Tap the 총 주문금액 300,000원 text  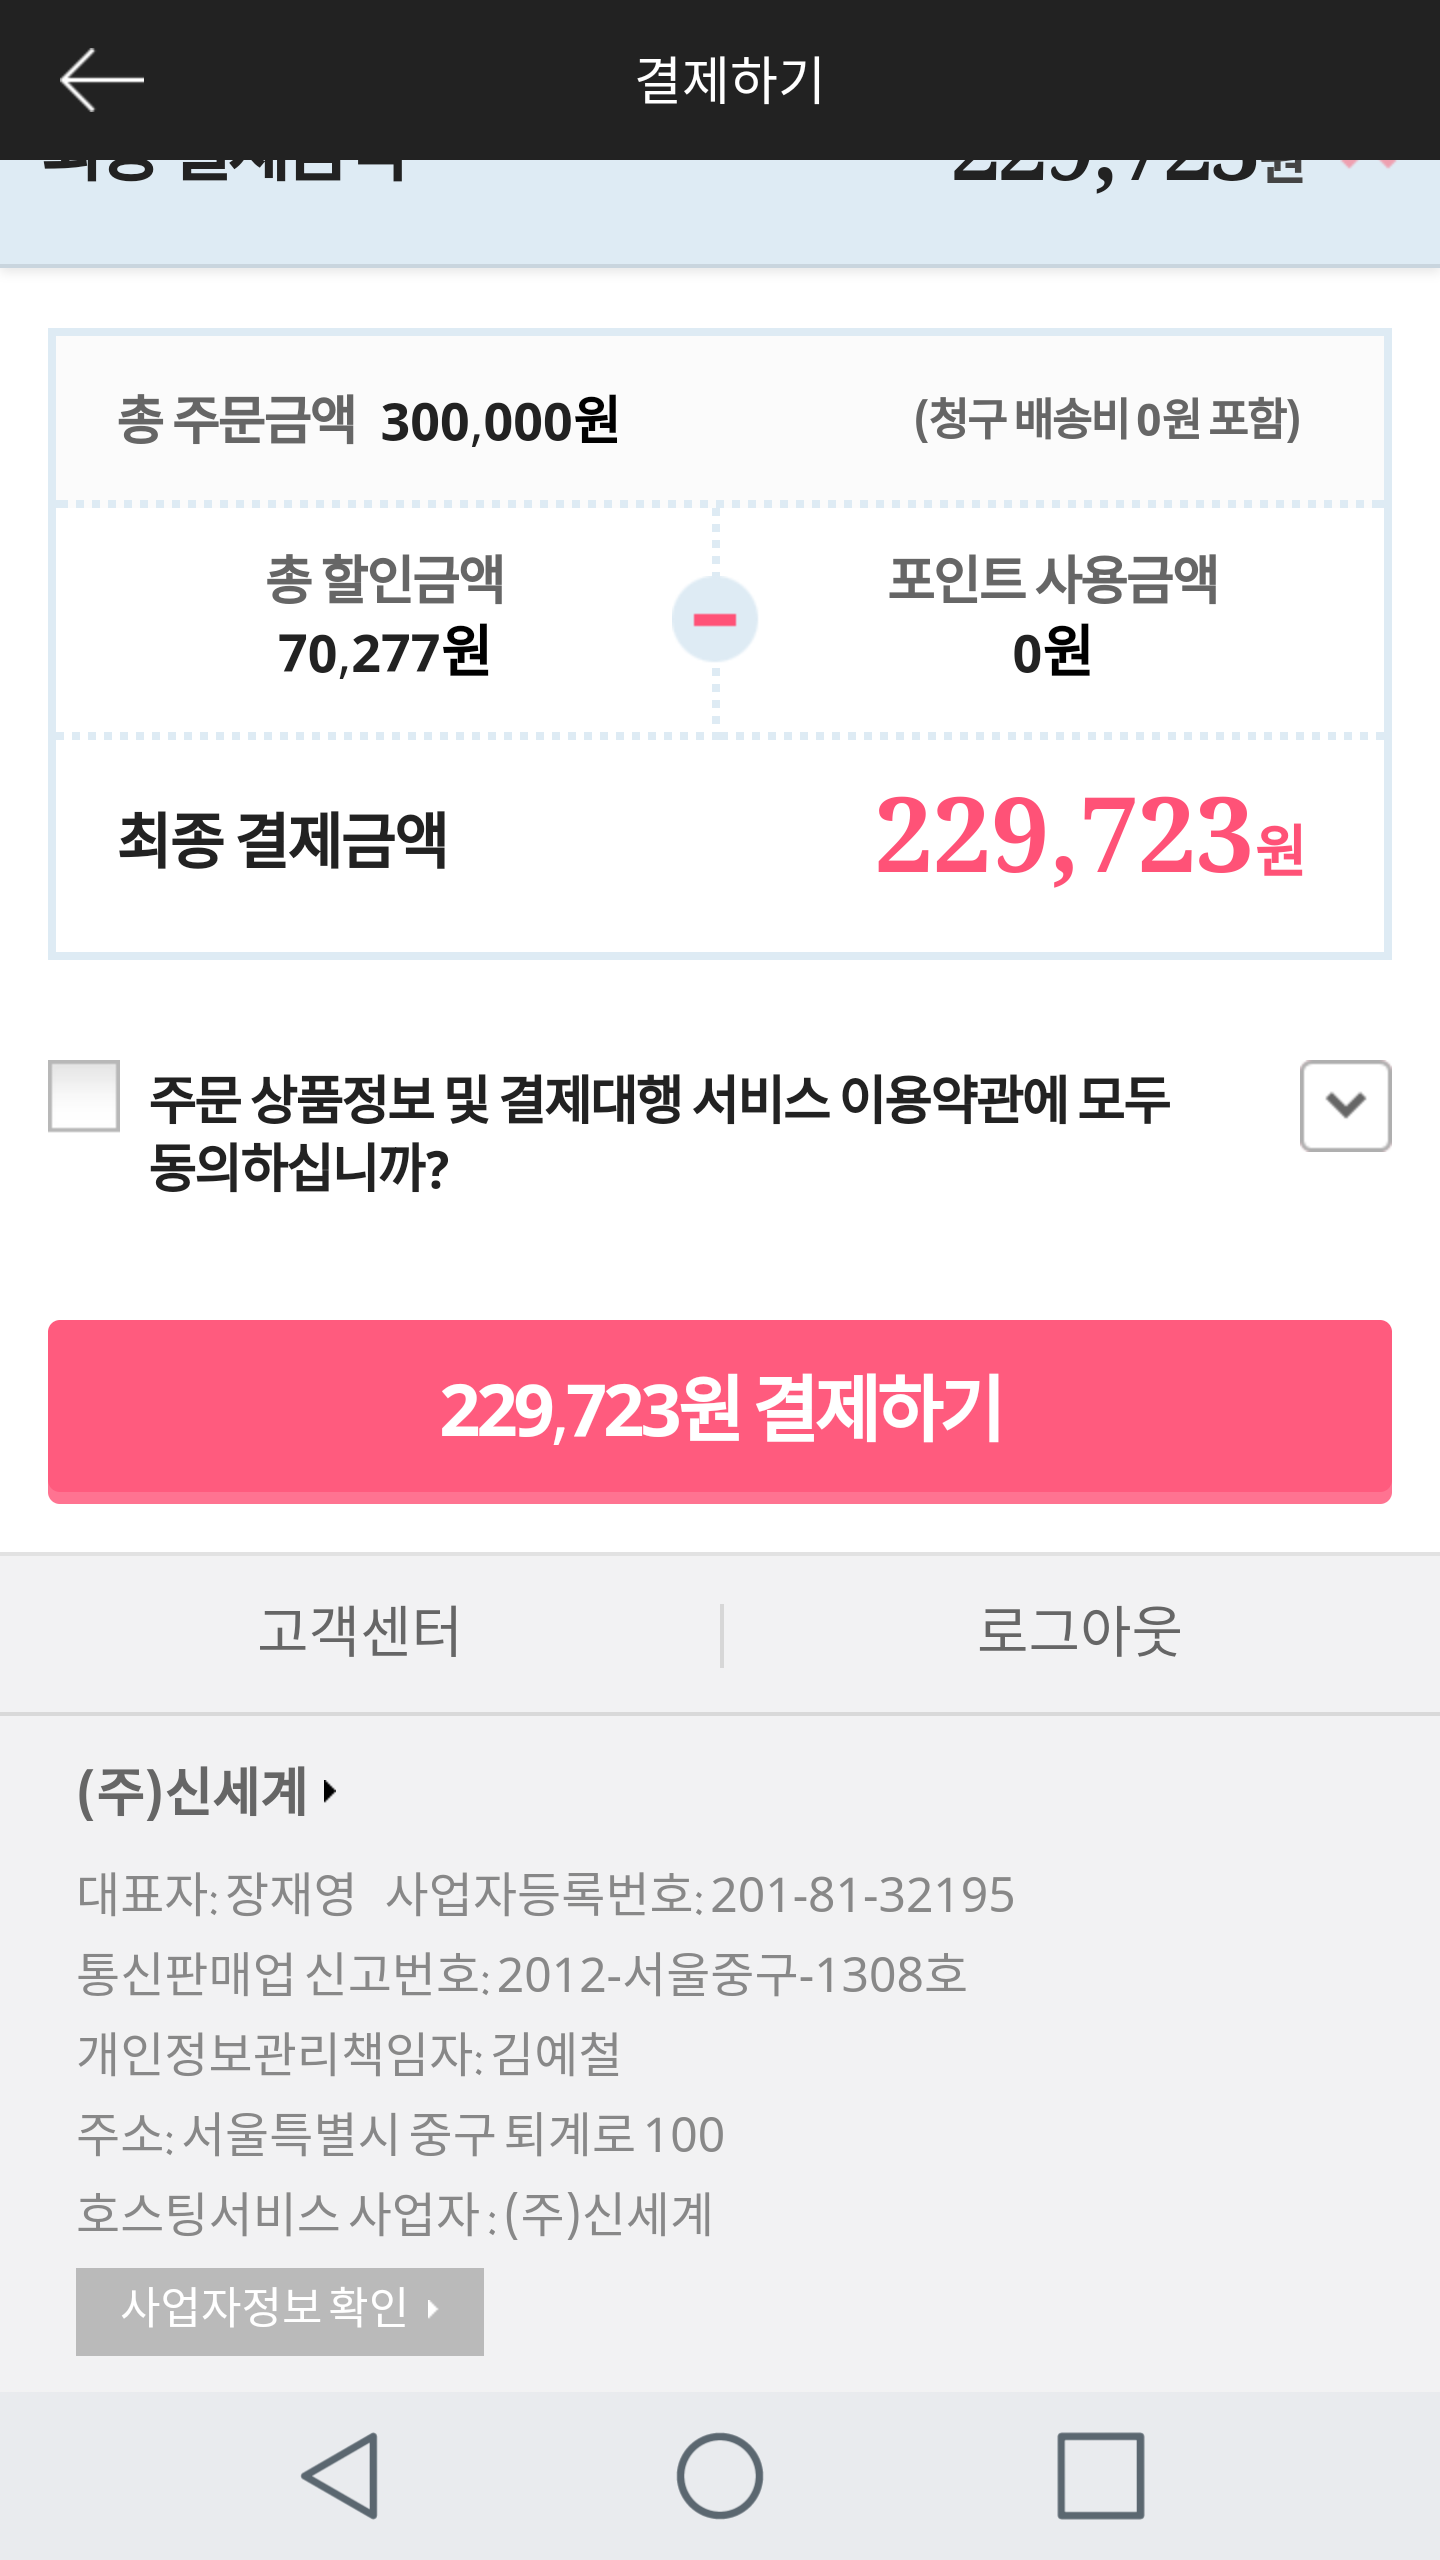368,420
